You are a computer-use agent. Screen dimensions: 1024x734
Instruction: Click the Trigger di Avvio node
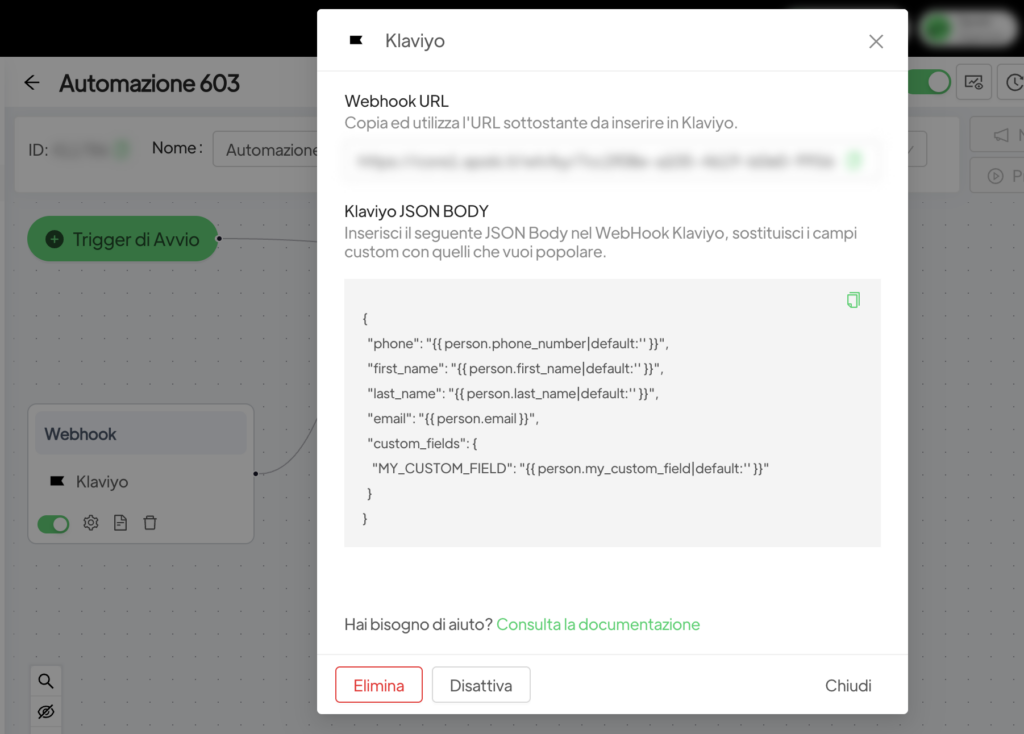tap(122, 239)
